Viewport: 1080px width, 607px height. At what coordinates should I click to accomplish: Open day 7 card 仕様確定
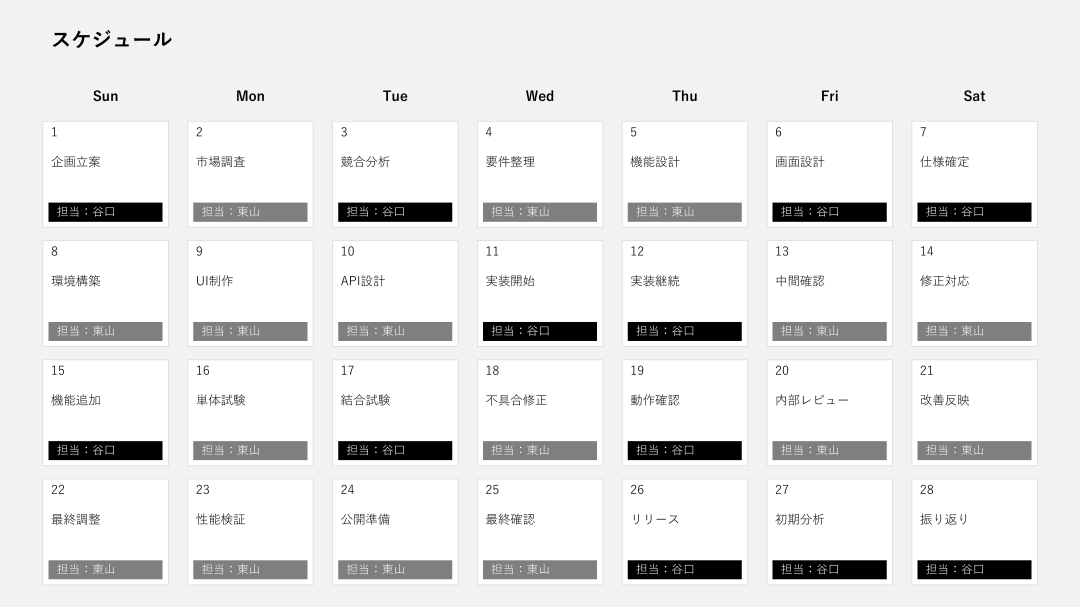pyautogui.click(x=974, y=172)
